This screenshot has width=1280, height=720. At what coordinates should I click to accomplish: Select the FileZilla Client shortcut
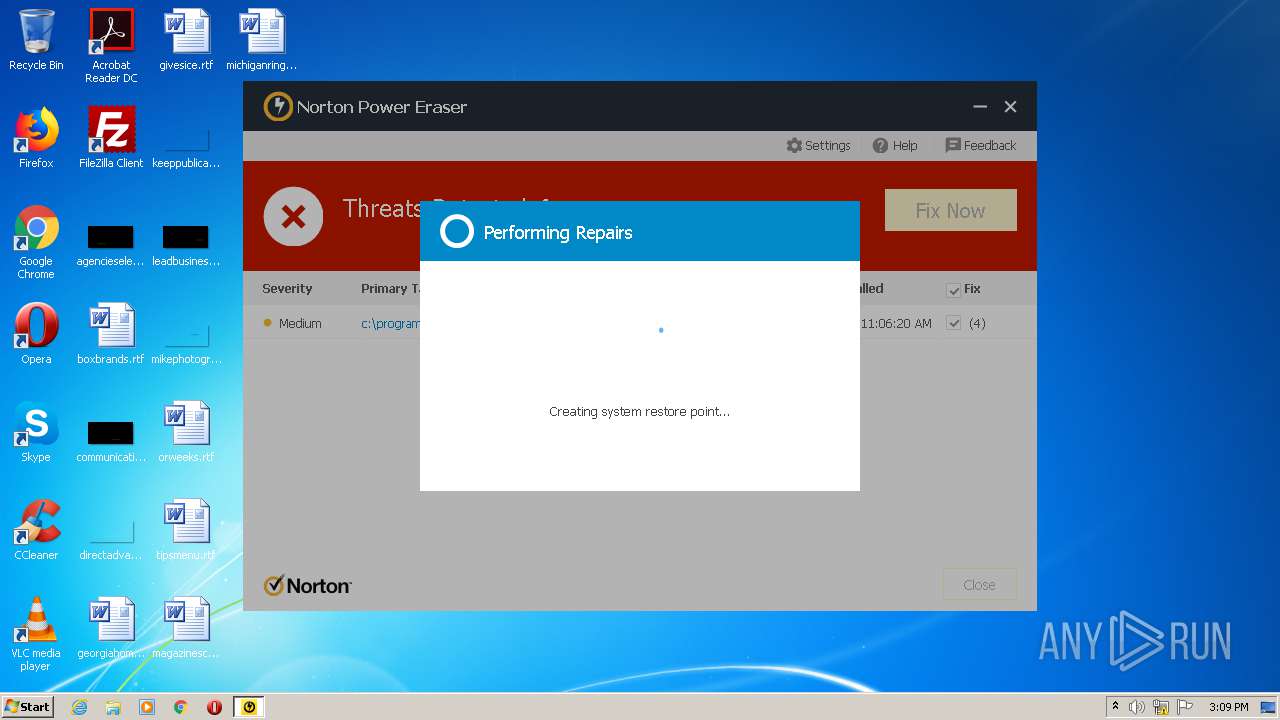(x=111, y=139)
